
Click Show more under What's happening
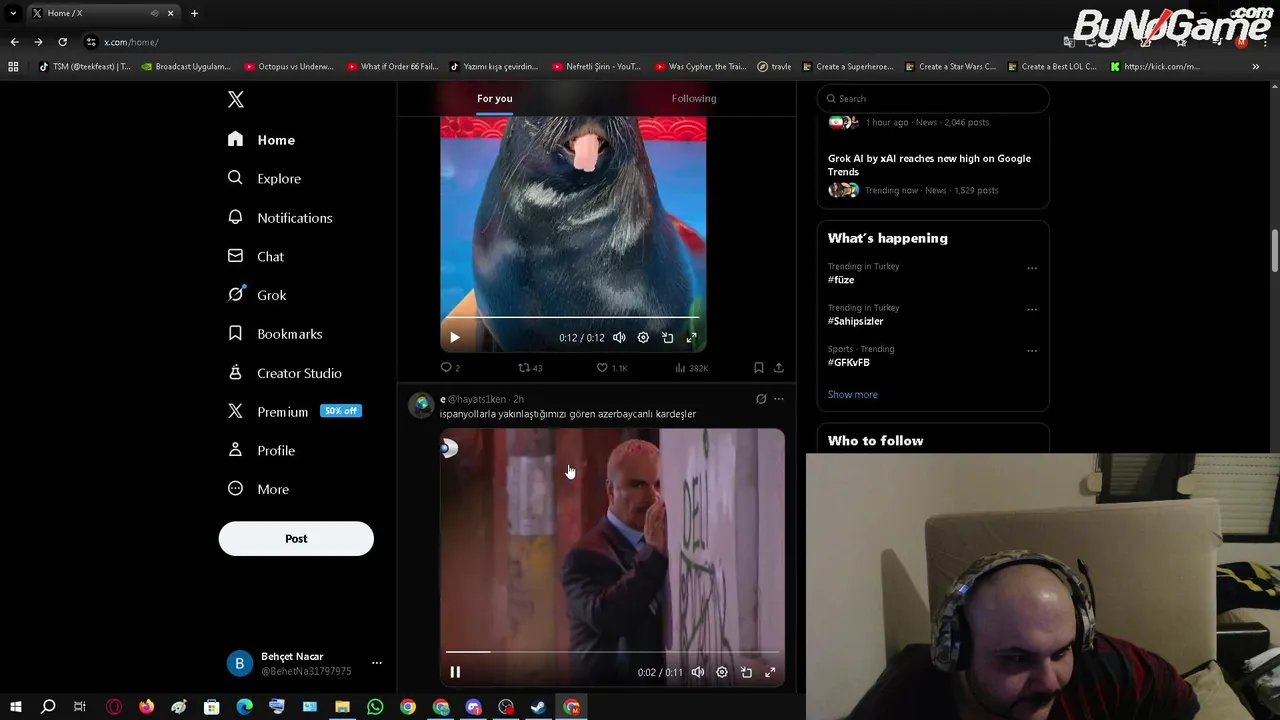pos(853,394)
